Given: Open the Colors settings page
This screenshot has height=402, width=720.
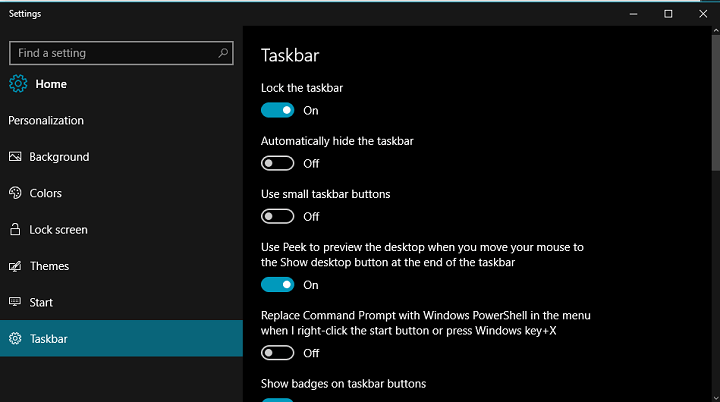Looking at the screenshot, I should [x=121, y=193].
